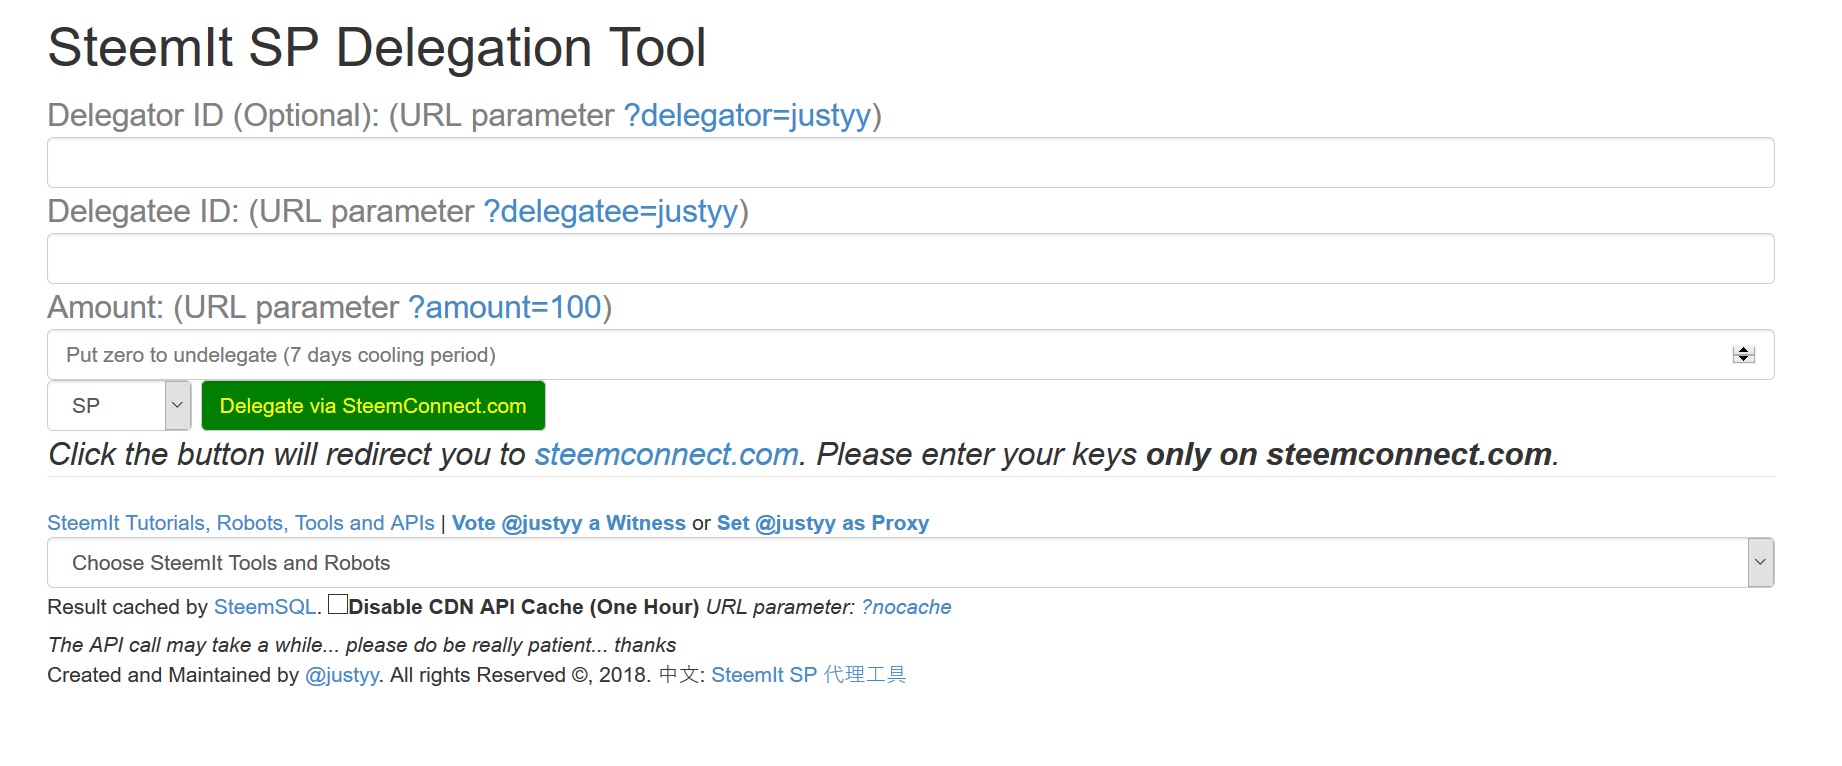Screen dimensions: 1842x766
Task: Visit the @justyy author link
Action: (x=342, y=675)
